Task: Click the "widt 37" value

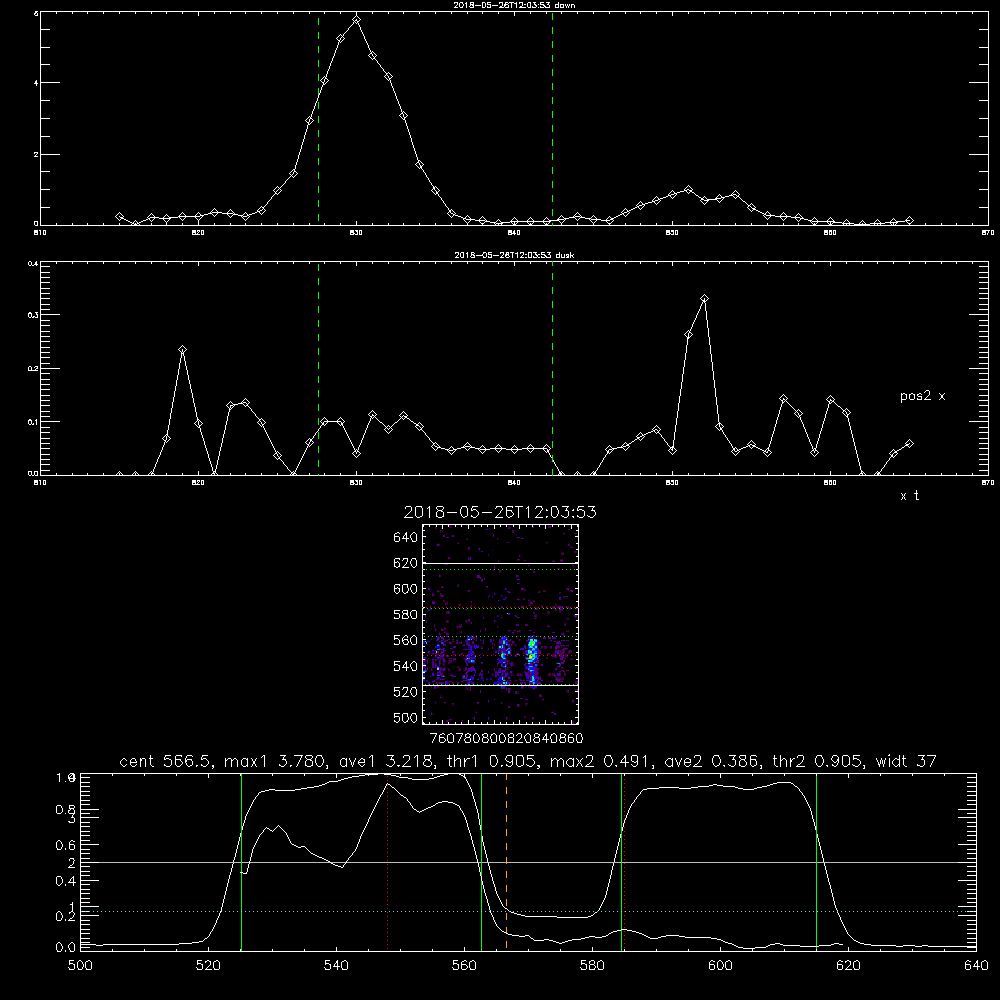Action: (x=906, y=761)
